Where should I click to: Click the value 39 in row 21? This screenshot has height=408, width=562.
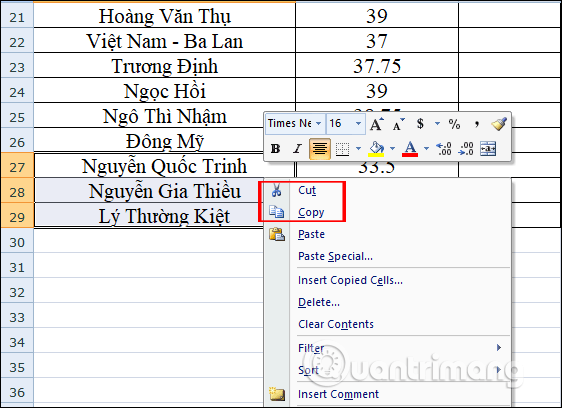(377, 15)
